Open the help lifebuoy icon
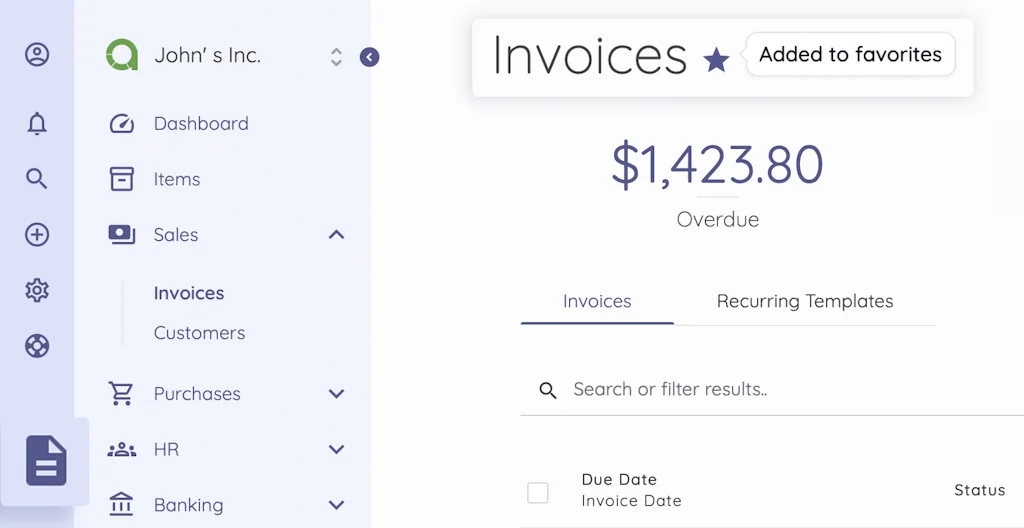The width and height of the screenshot is (1024, 528). pos(37,346)
